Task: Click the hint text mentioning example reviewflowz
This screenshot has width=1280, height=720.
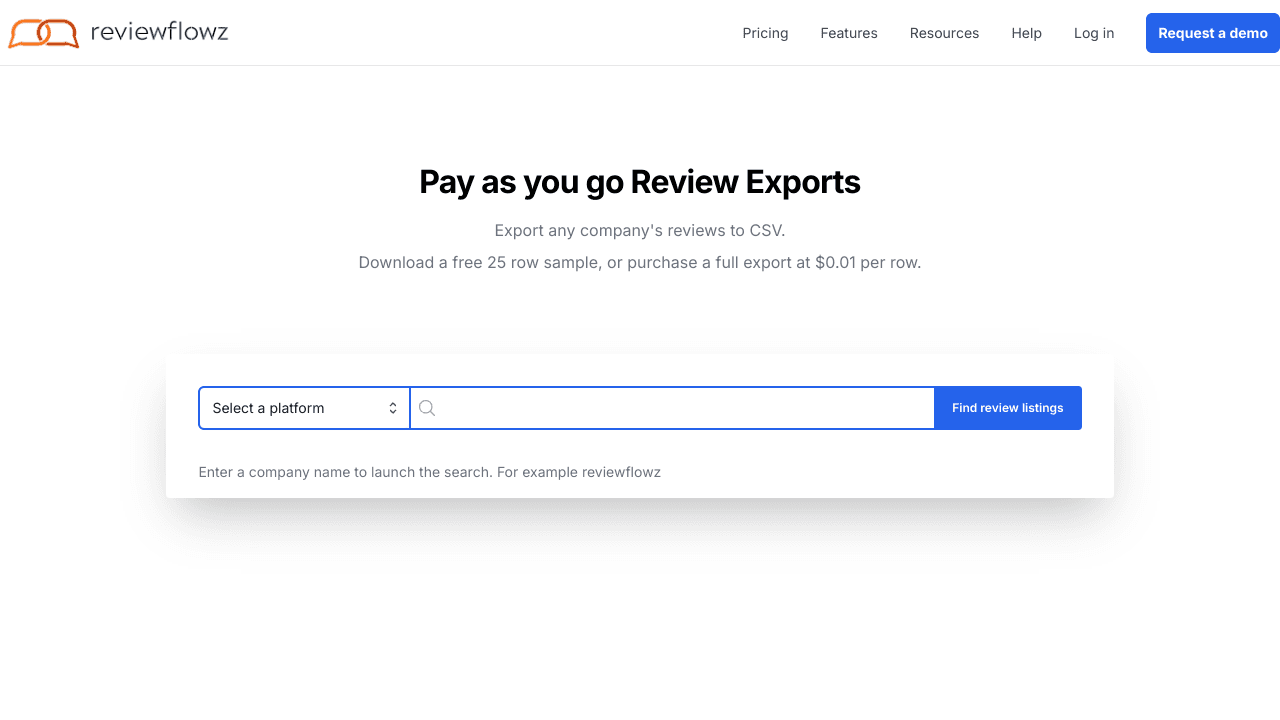Action: coord(430,472)
